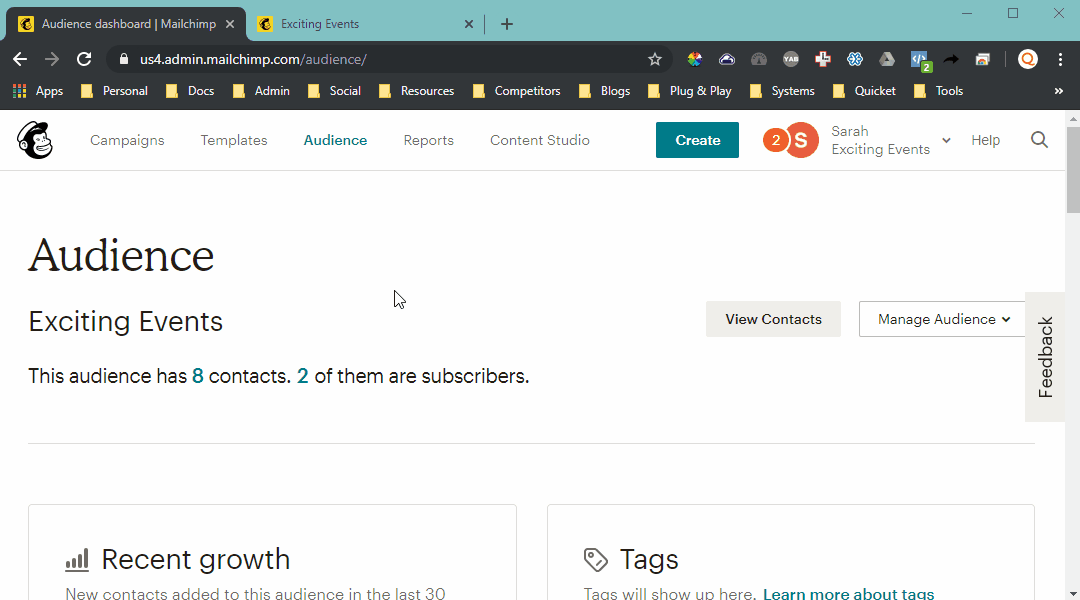Click the page vertical scrollbar thumb

(1073, 169)
